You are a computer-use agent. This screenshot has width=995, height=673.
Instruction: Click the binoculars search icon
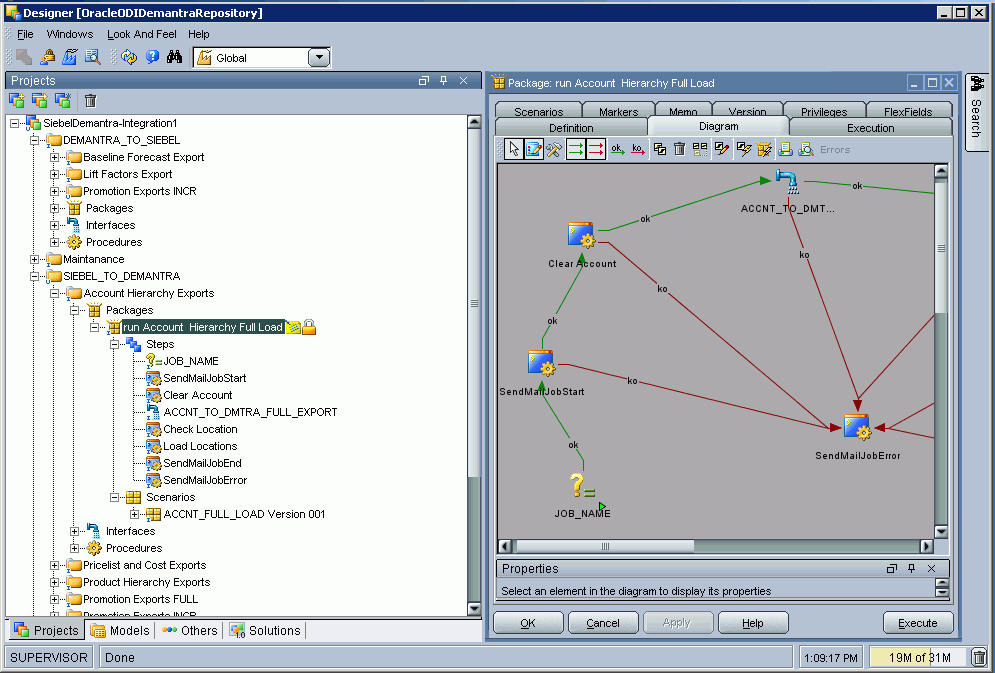pyautogui.click(x=175, y=58)
